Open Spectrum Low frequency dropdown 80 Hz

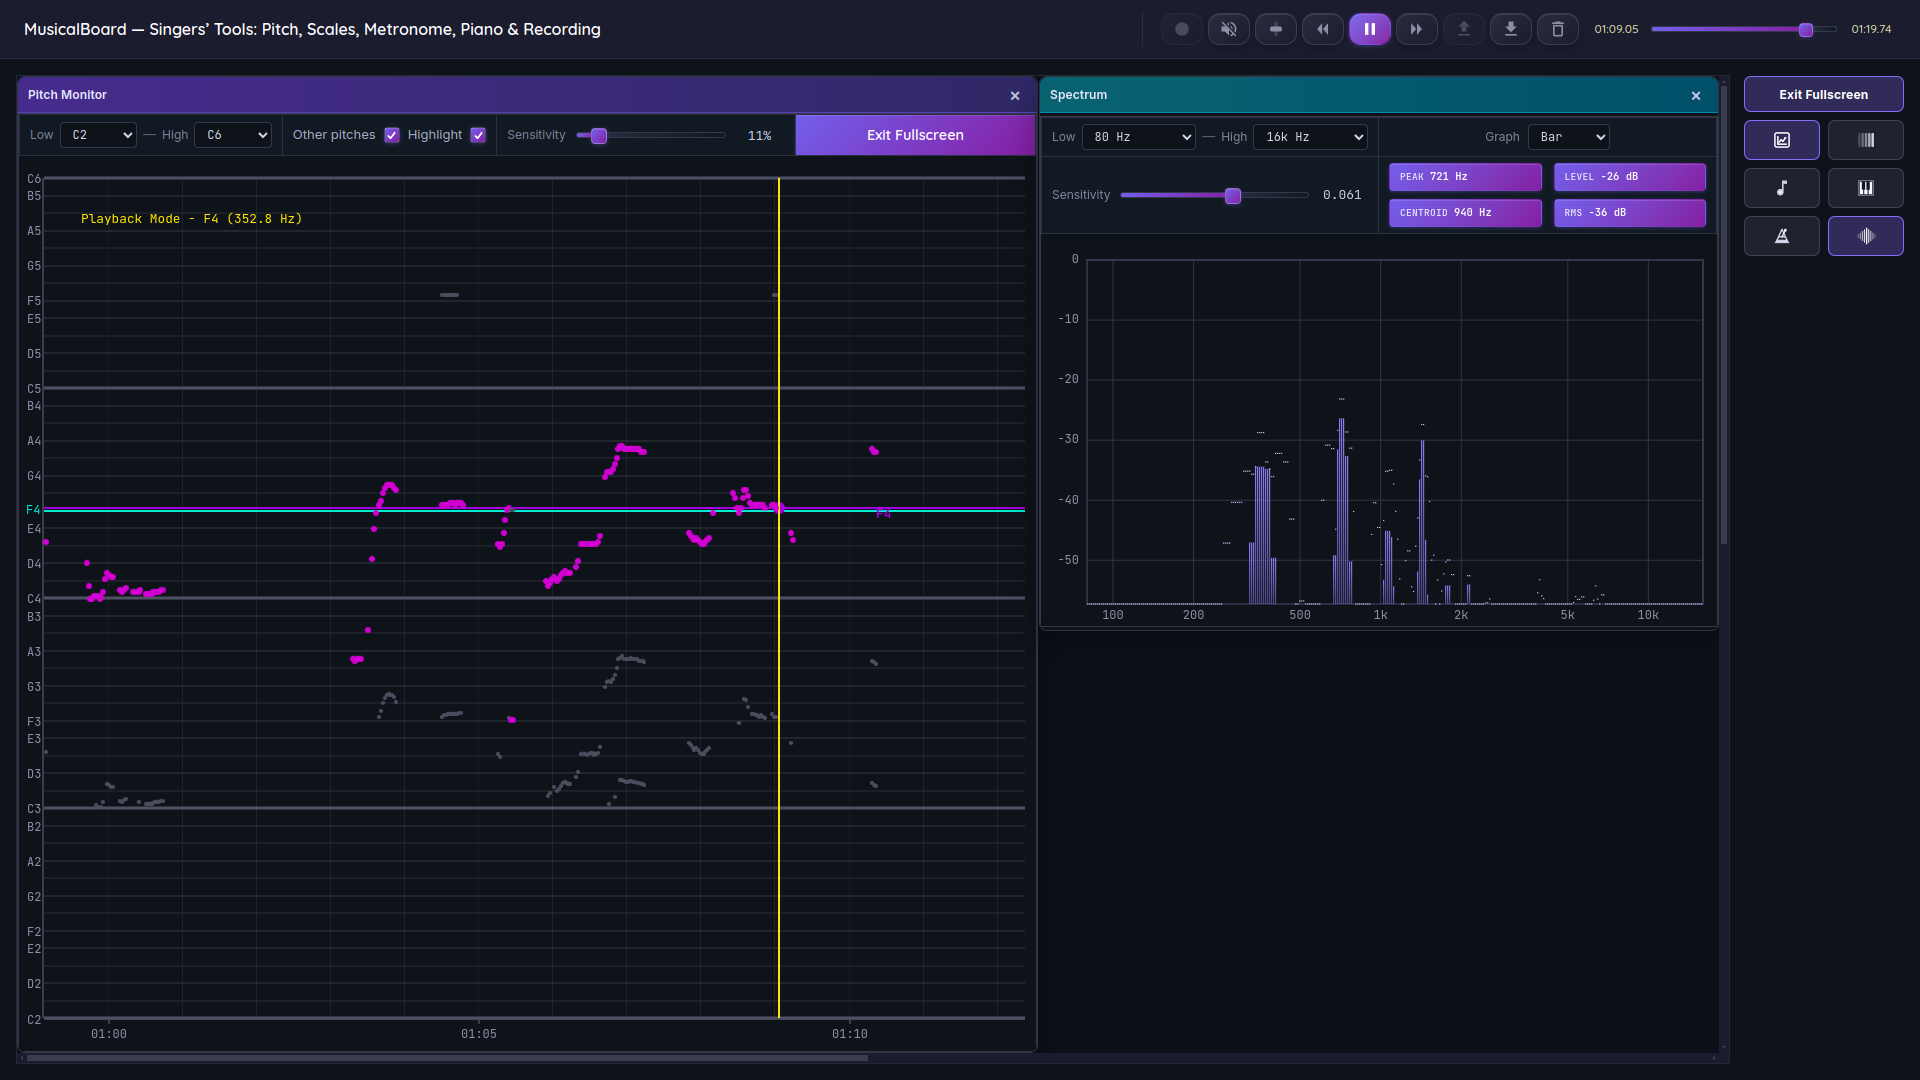[1138, 137]
